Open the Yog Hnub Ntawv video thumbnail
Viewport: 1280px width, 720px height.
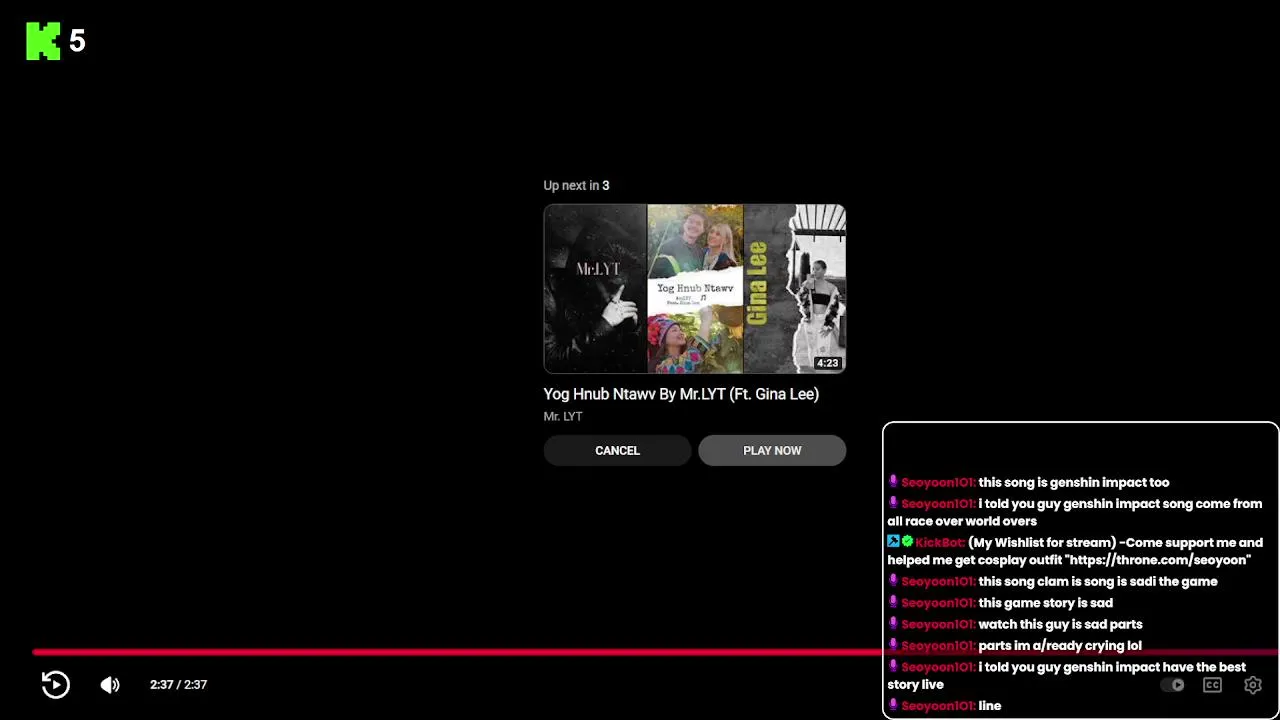coord(695,289)
